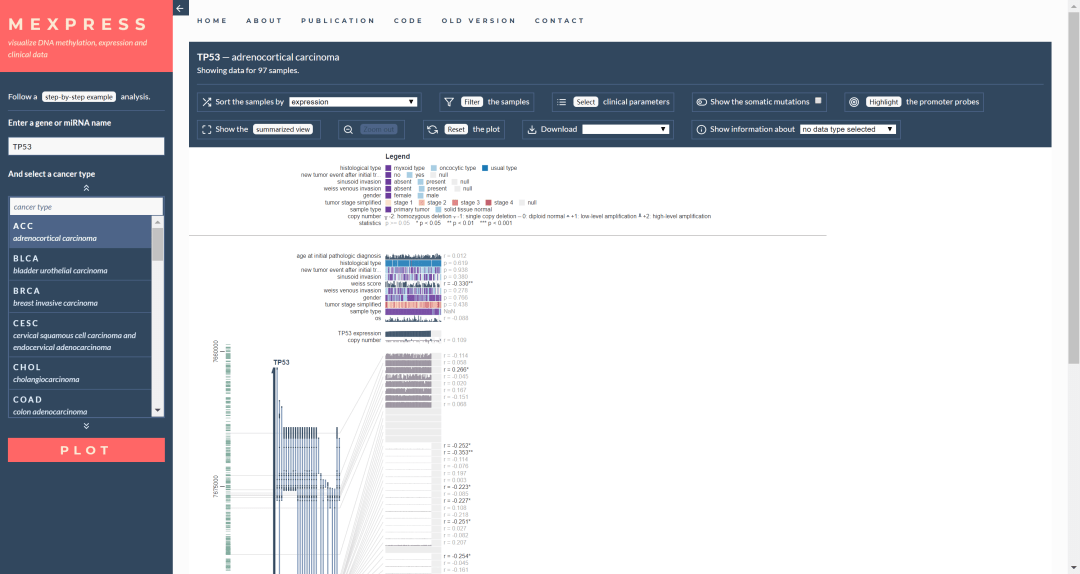Click the cancer type search field
Viewport: 1080px width, 574px height.
86,207
